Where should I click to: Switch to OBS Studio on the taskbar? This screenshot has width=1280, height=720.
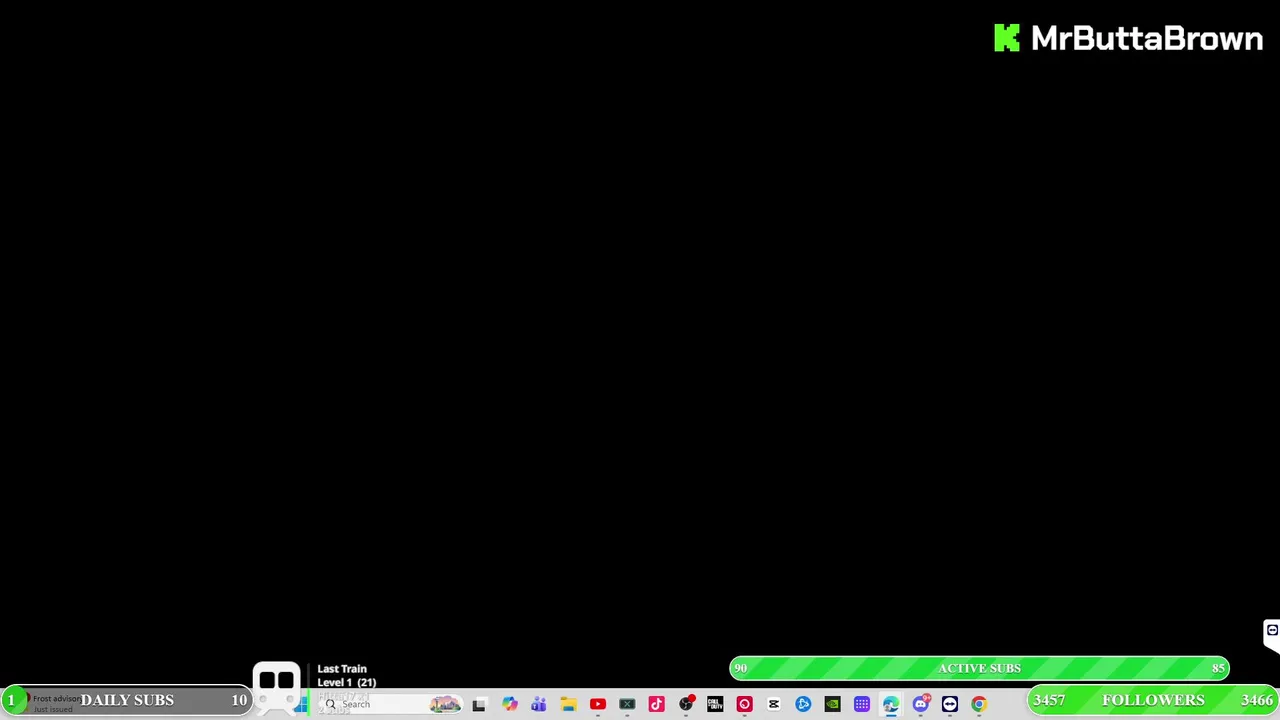tap(686, 705)
